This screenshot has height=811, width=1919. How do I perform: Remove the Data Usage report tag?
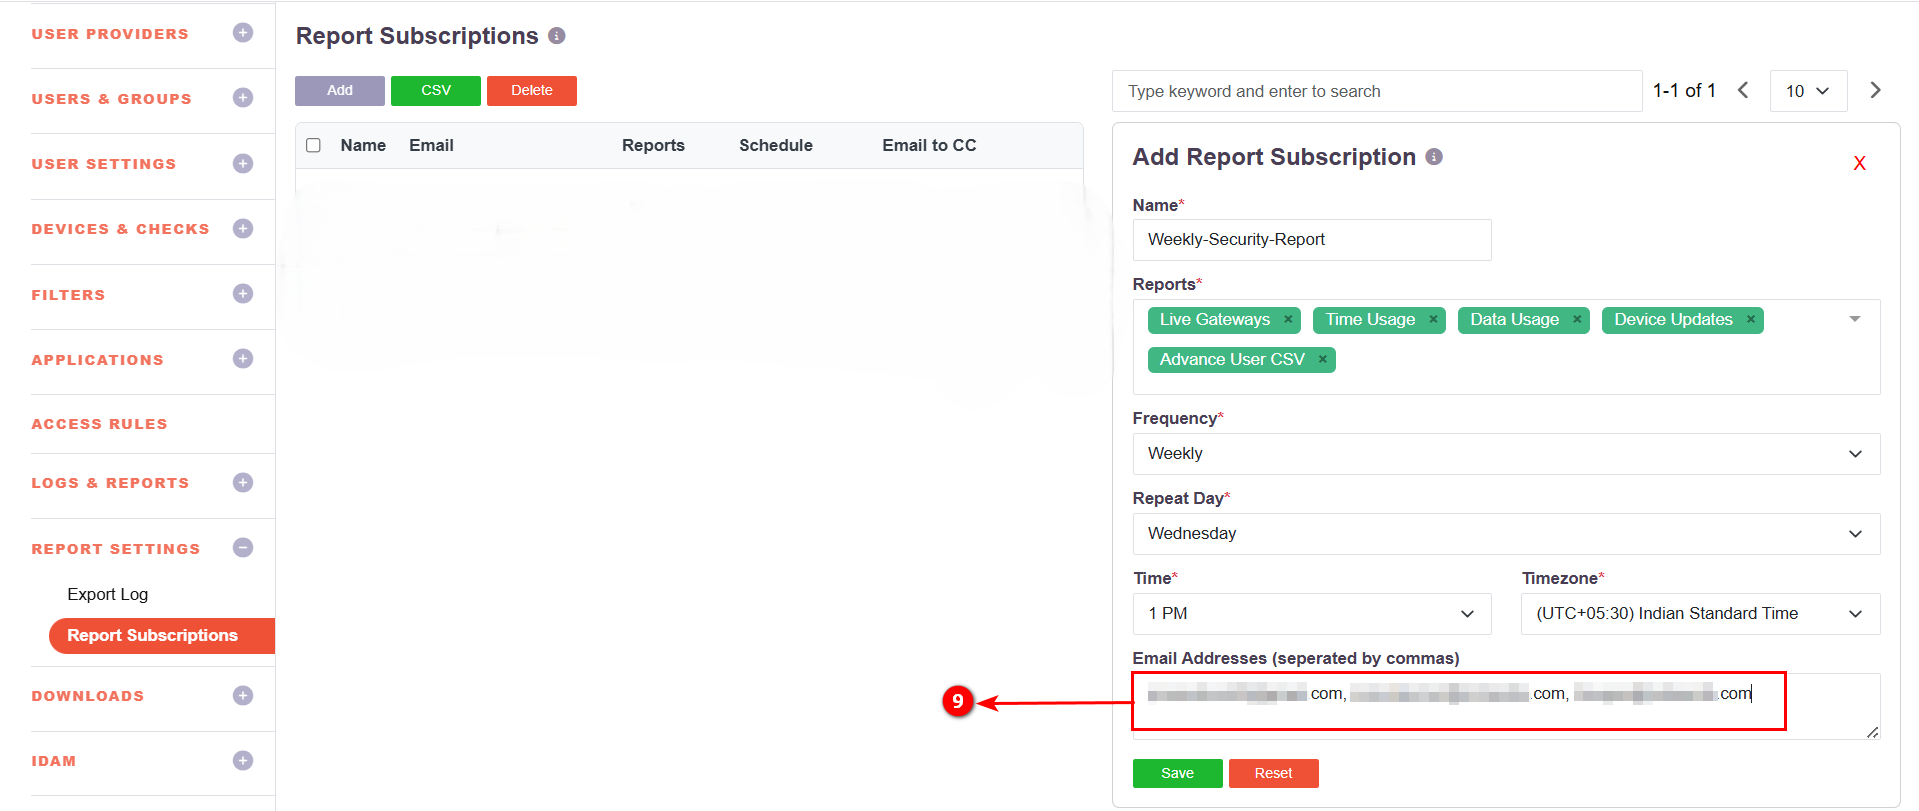tap(1577, 320)
